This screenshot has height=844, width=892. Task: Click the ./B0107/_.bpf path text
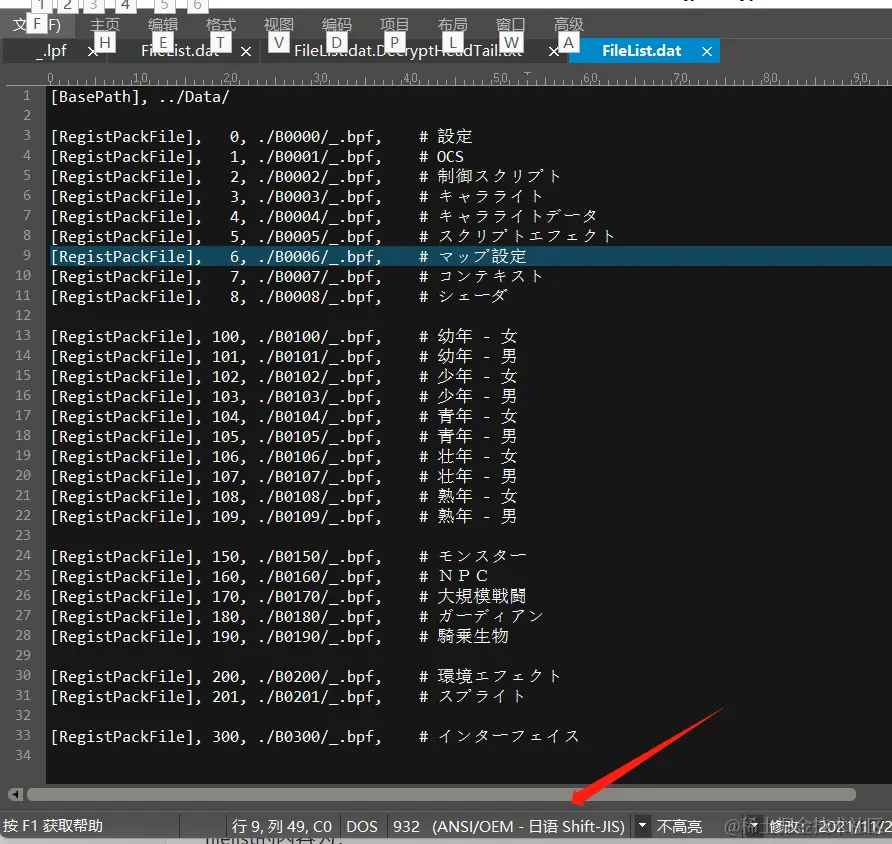click(x=320, y=477)
